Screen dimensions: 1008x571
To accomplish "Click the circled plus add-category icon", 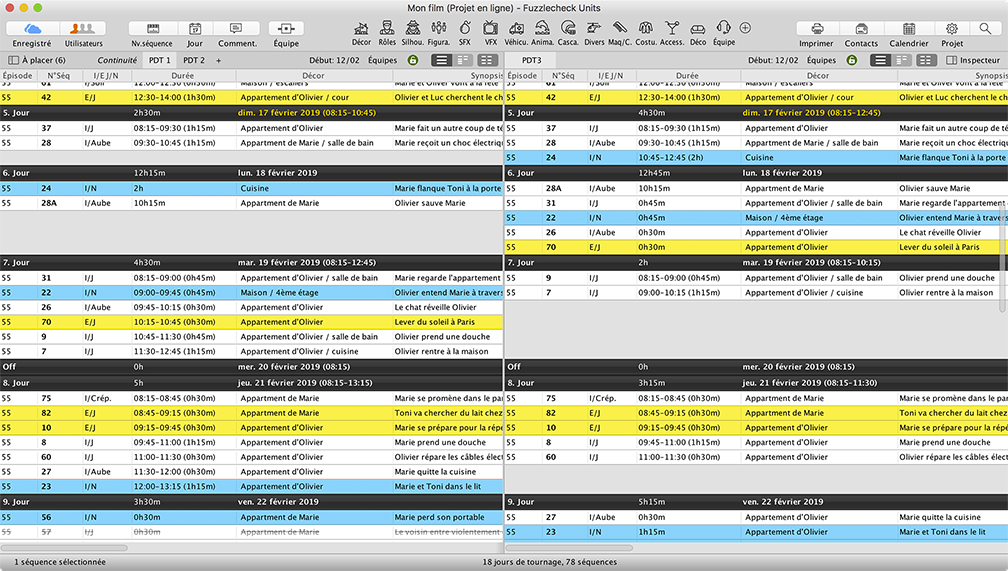I will tap(745, 28).
